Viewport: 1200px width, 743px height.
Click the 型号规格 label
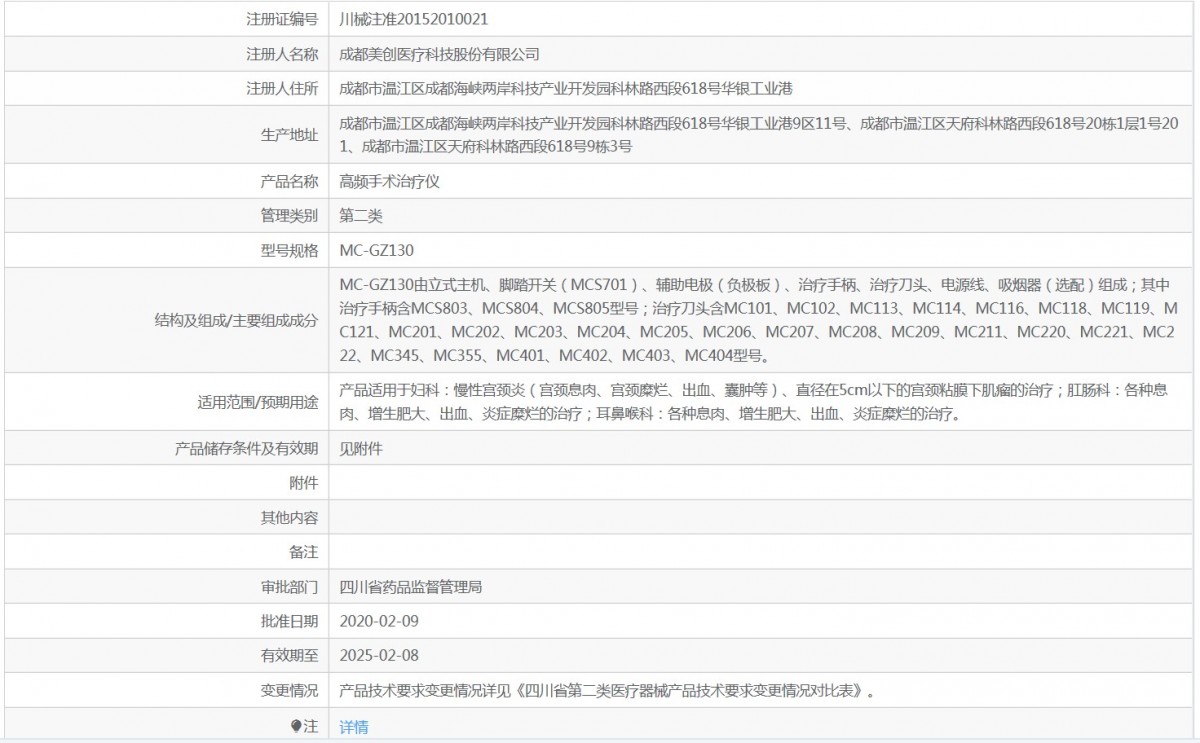tap(289, 250)
